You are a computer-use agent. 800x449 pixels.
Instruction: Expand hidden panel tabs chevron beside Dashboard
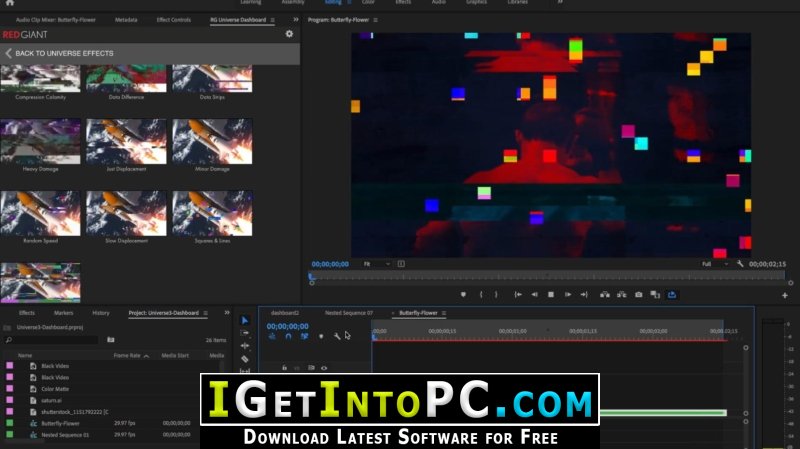click(295, 19)
